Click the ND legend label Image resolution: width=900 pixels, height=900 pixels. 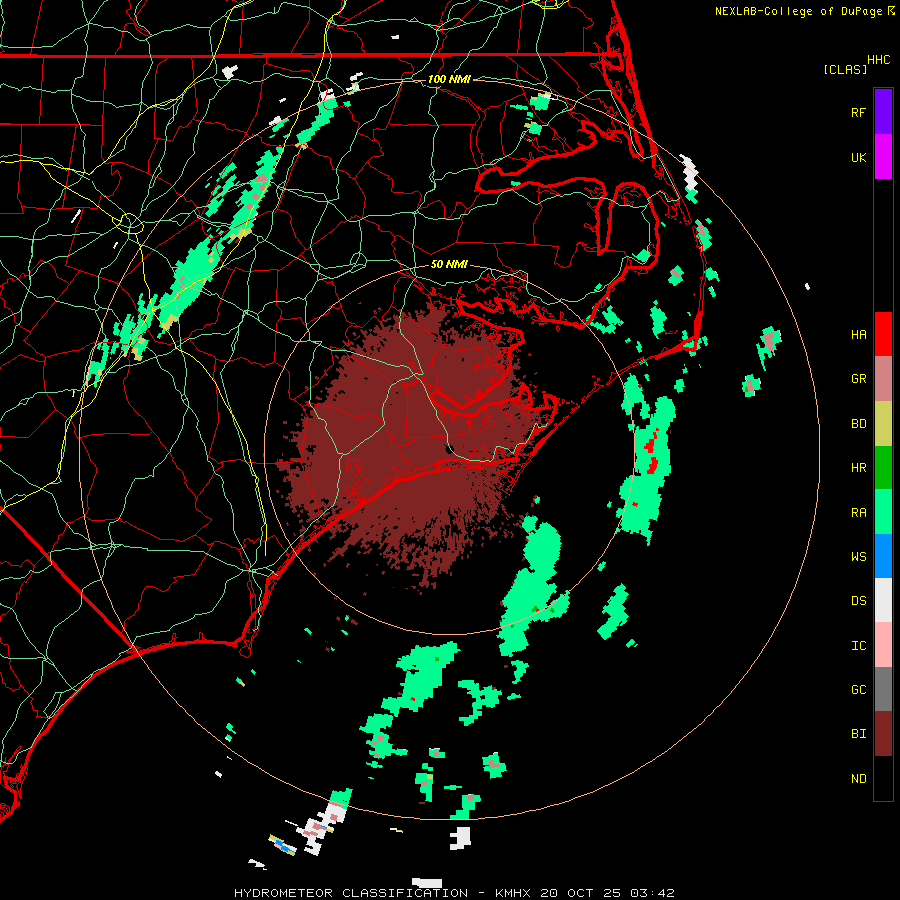click(x=858, y=778)
